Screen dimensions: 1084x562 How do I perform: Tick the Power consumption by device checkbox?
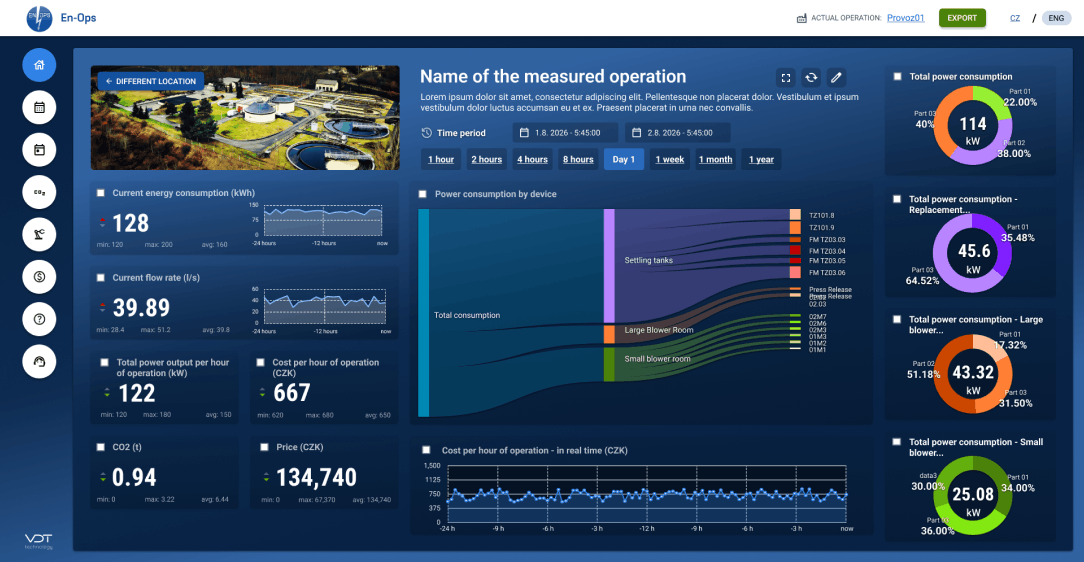pyautogui.click(x=423, y=194)
